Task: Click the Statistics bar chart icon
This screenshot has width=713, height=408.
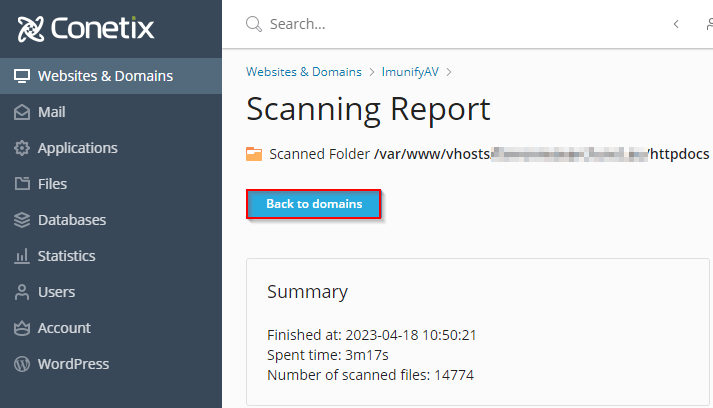Action: click(x=21, y=256)
